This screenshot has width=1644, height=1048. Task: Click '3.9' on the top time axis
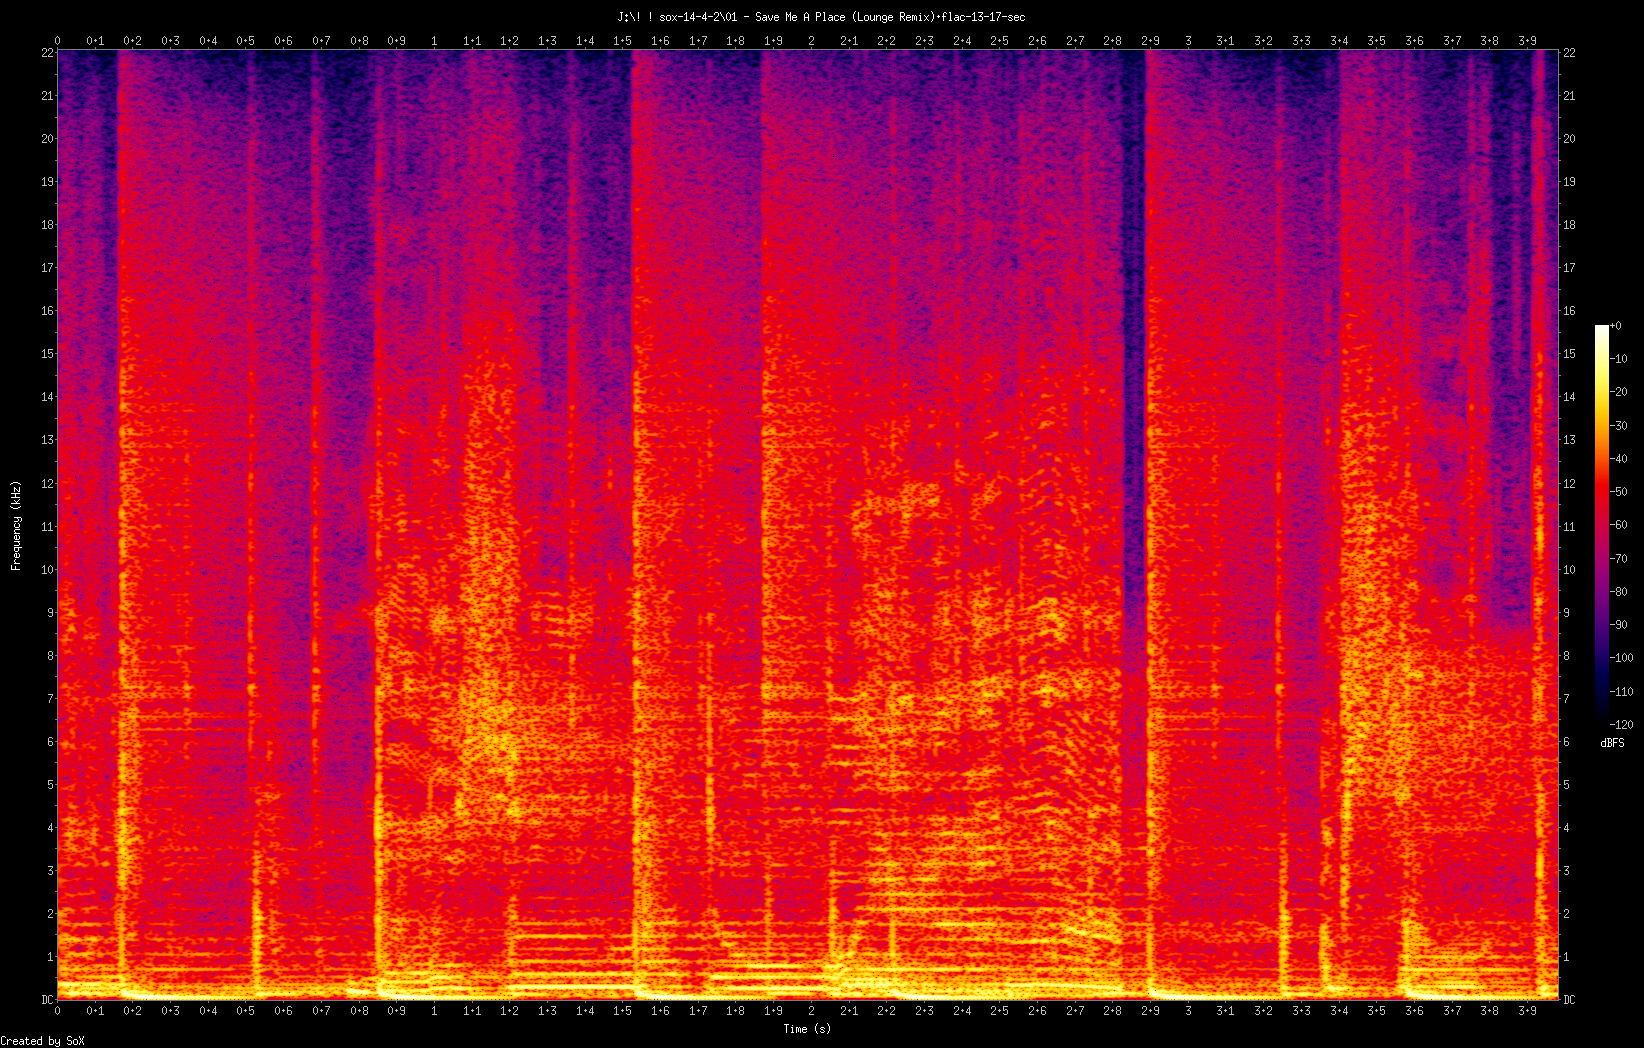[1526, 41]
